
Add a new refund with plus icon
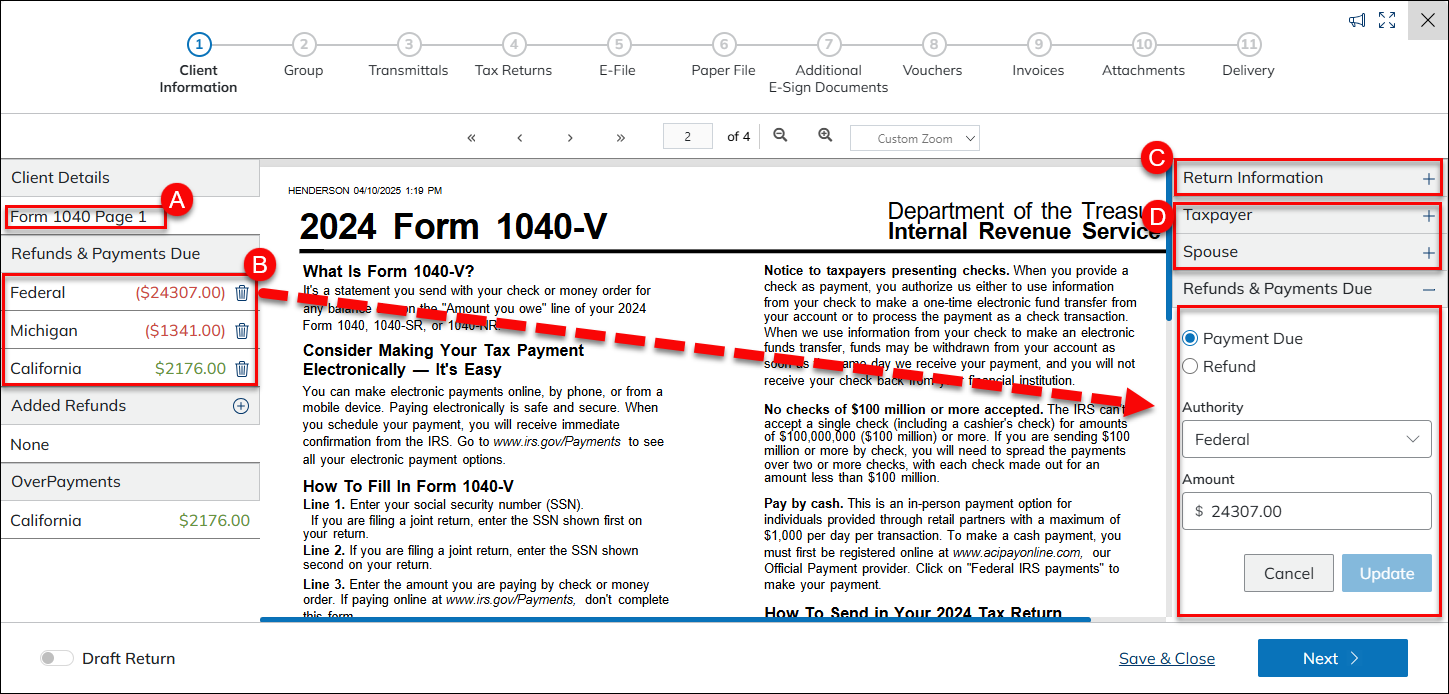pos(240,406)
